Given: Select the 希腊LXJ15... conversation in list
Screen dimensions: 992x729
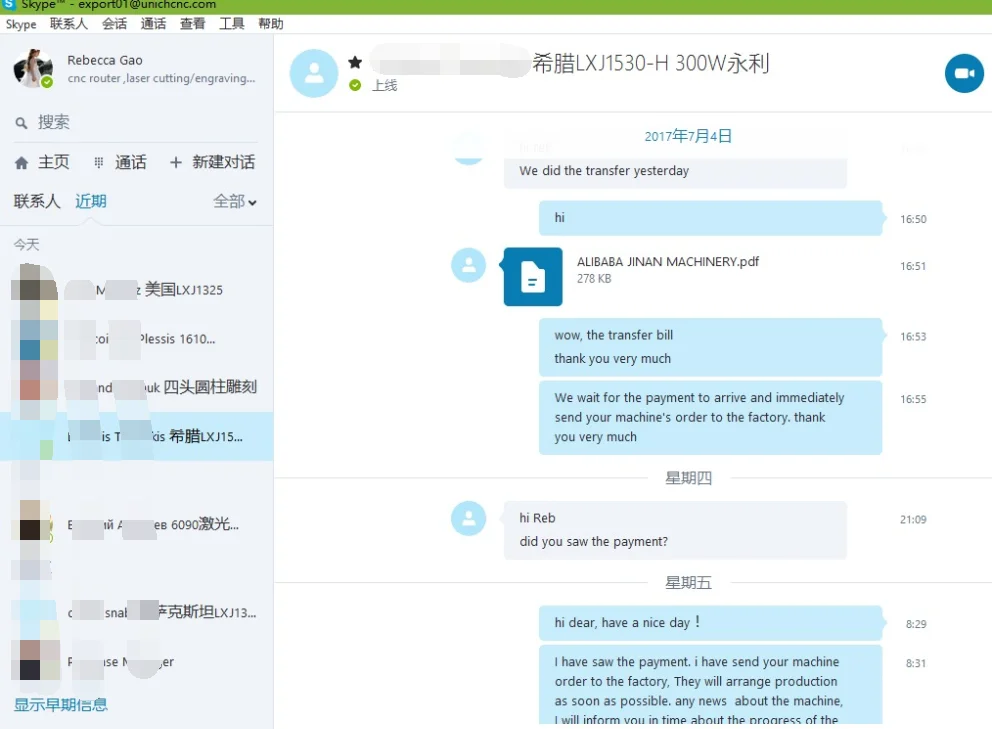Looking at the screenshot, I should point(137,436).
